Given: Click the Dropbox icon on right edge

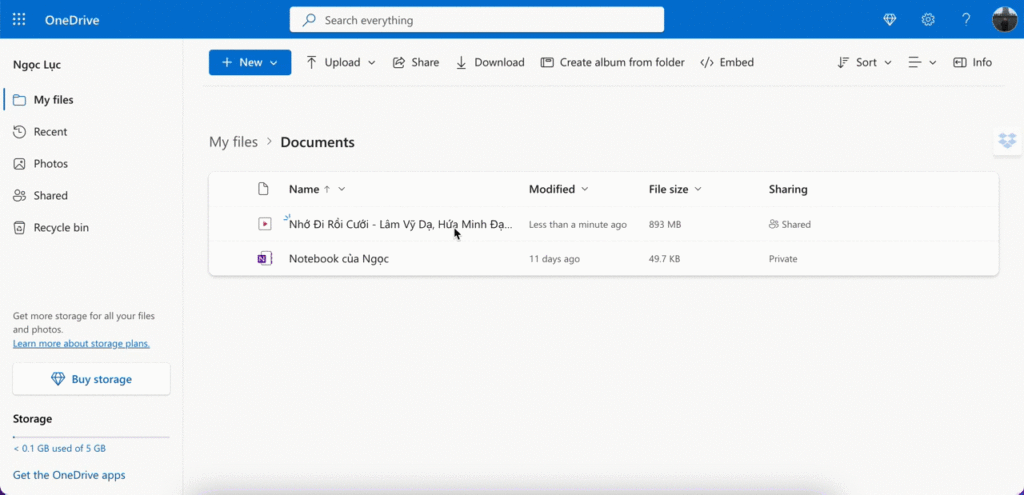Looking at the screenshot, I should tap(1007, 141).
